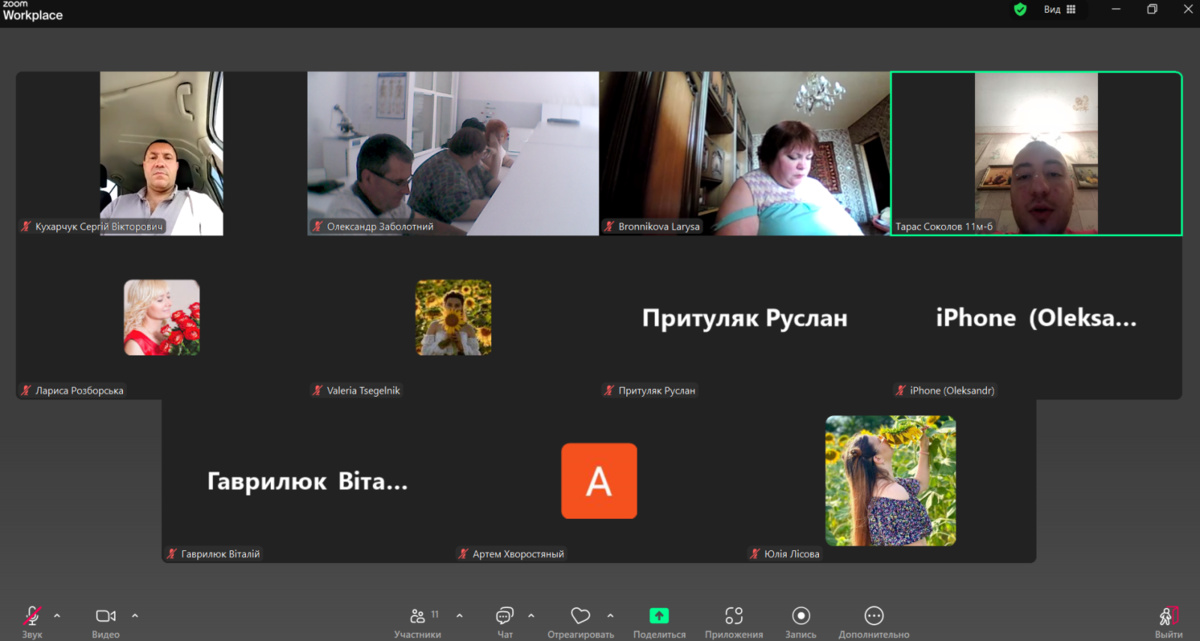The width and height of the screenshot is (1200, 641).
Task: Click muted mic icon beside Артем Хворостяный
Action: pos(464,554)
